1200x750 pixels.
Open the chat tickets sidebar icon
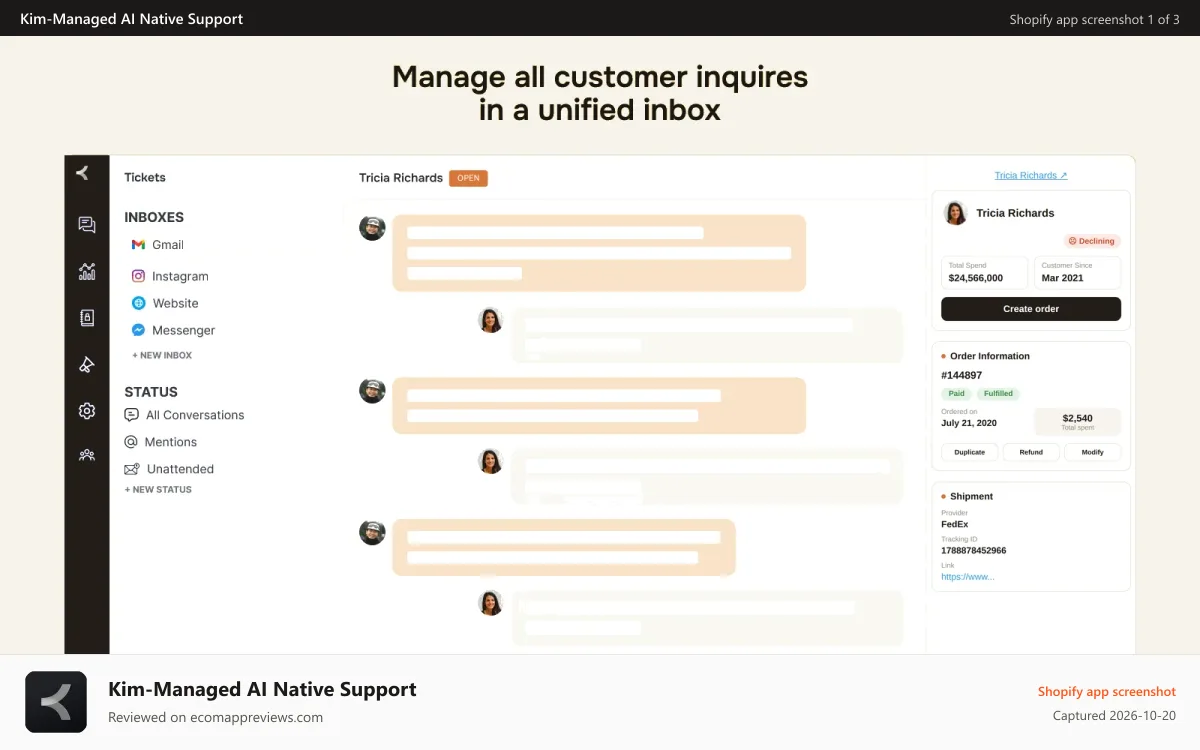[x=87, y=225]
